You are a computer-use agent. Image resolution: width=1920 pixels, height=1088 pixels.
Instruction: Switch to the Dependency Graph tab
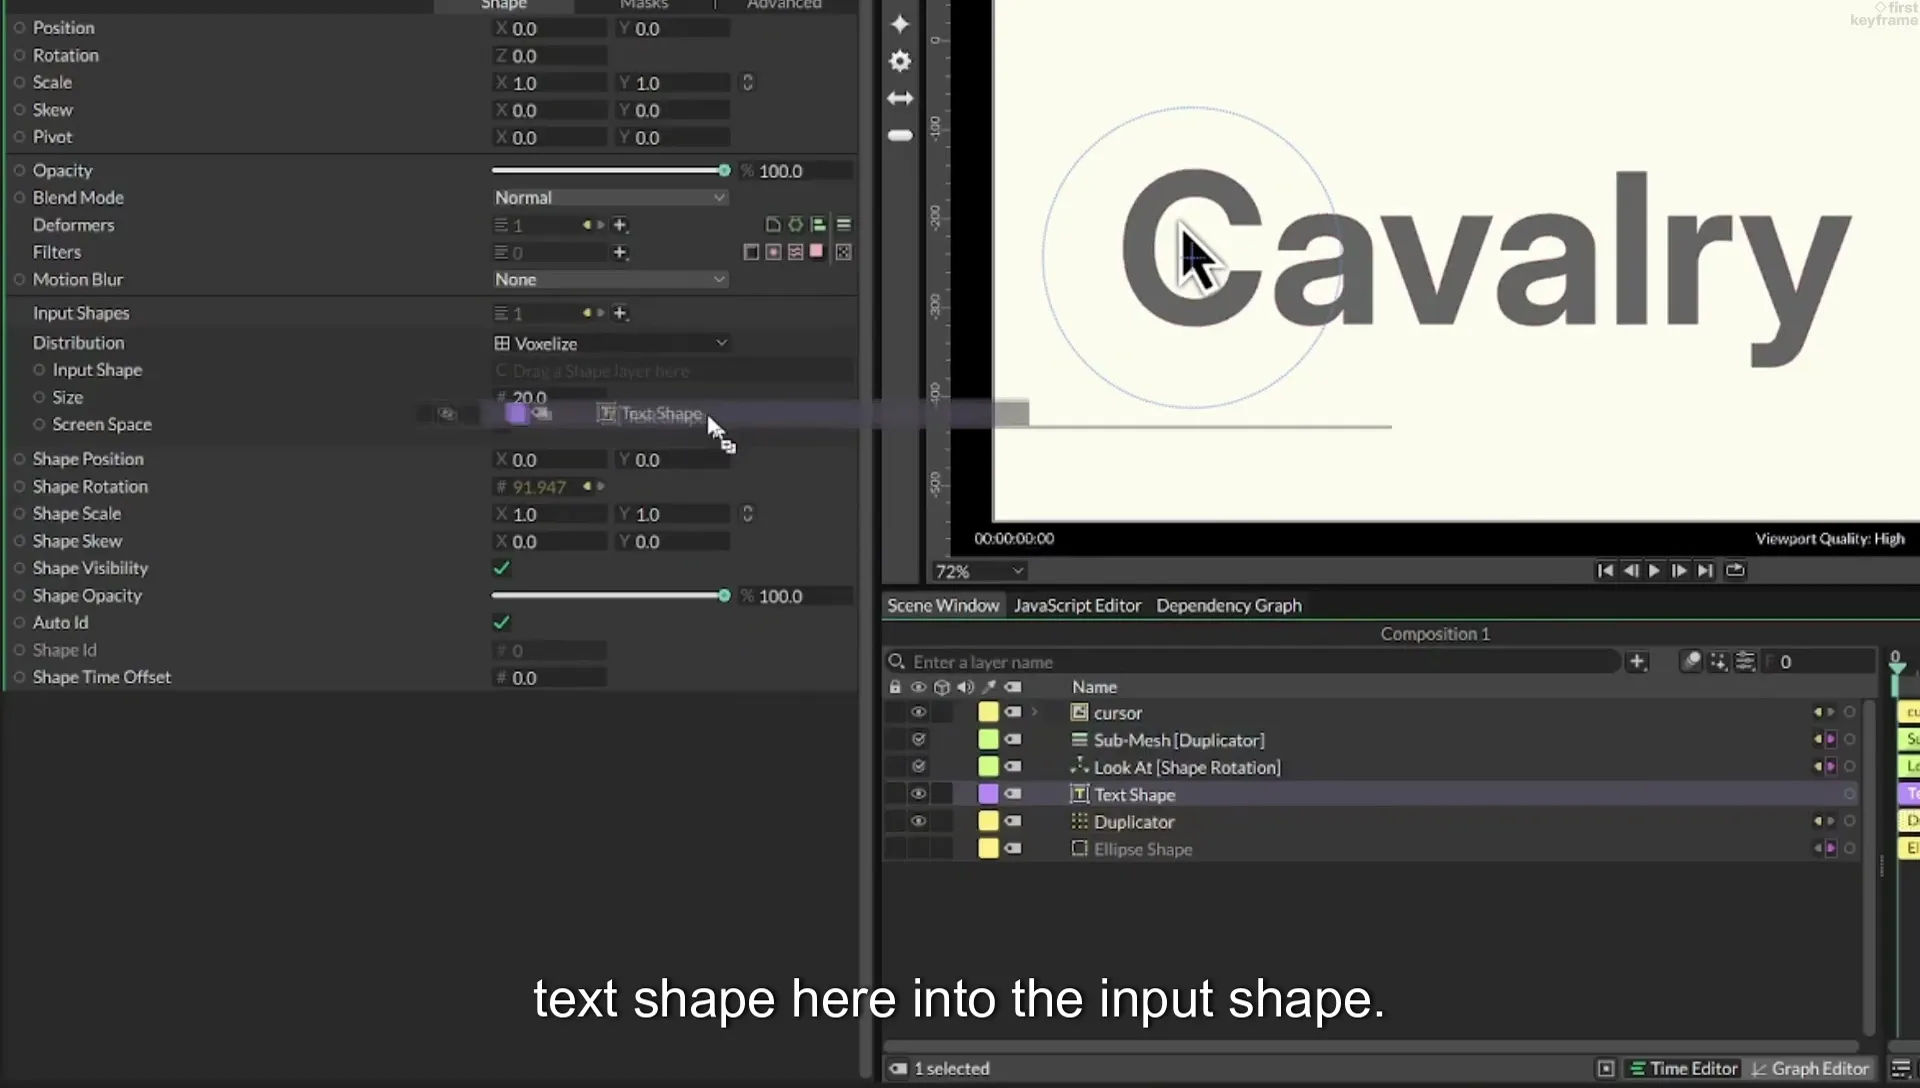[1229, 605]
